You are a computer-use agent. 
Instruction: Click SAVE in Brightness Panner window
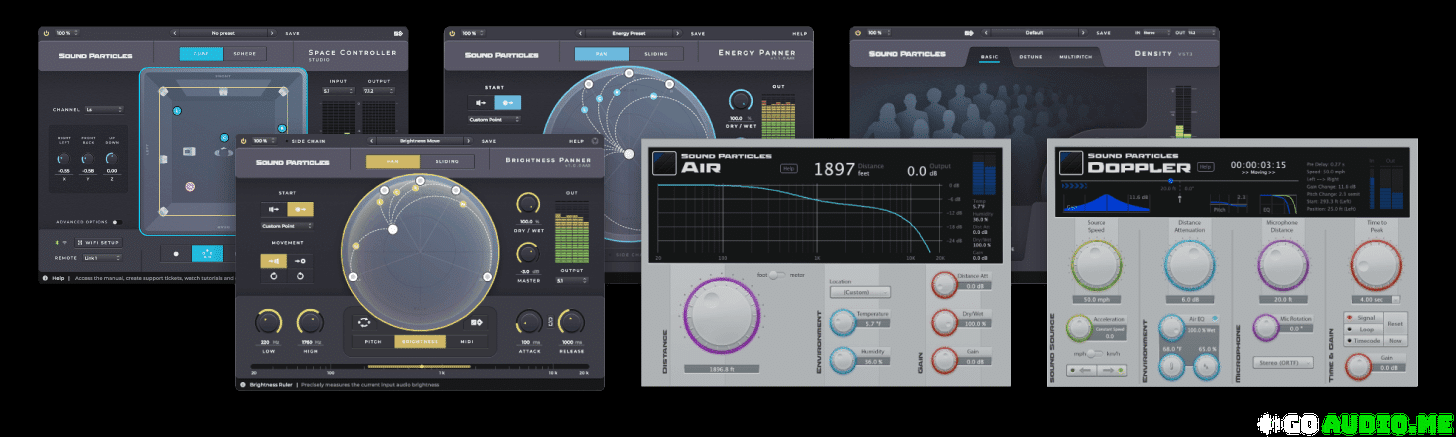tap(489, 141)
